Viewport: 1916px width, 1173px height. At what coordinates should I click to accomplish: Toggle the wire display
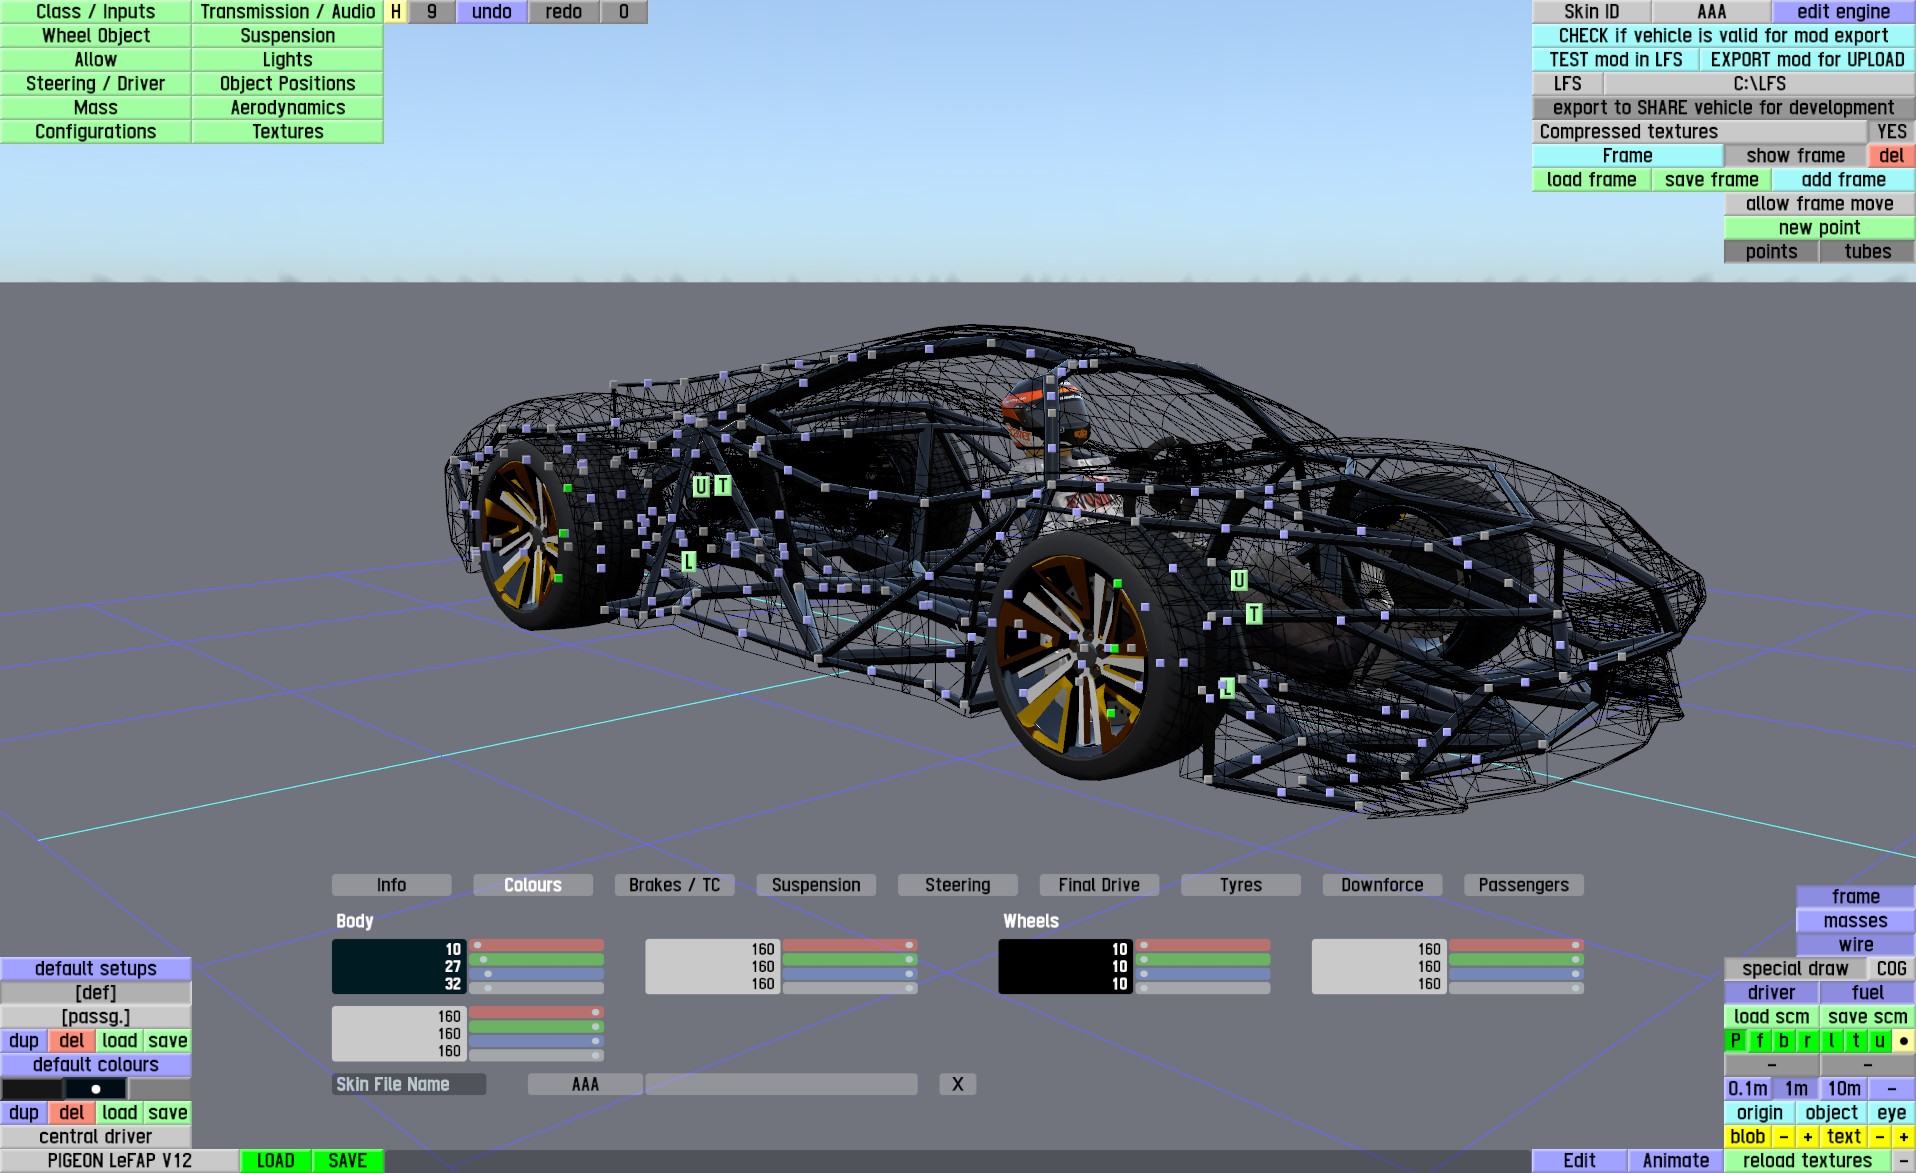click(1855, 945)
